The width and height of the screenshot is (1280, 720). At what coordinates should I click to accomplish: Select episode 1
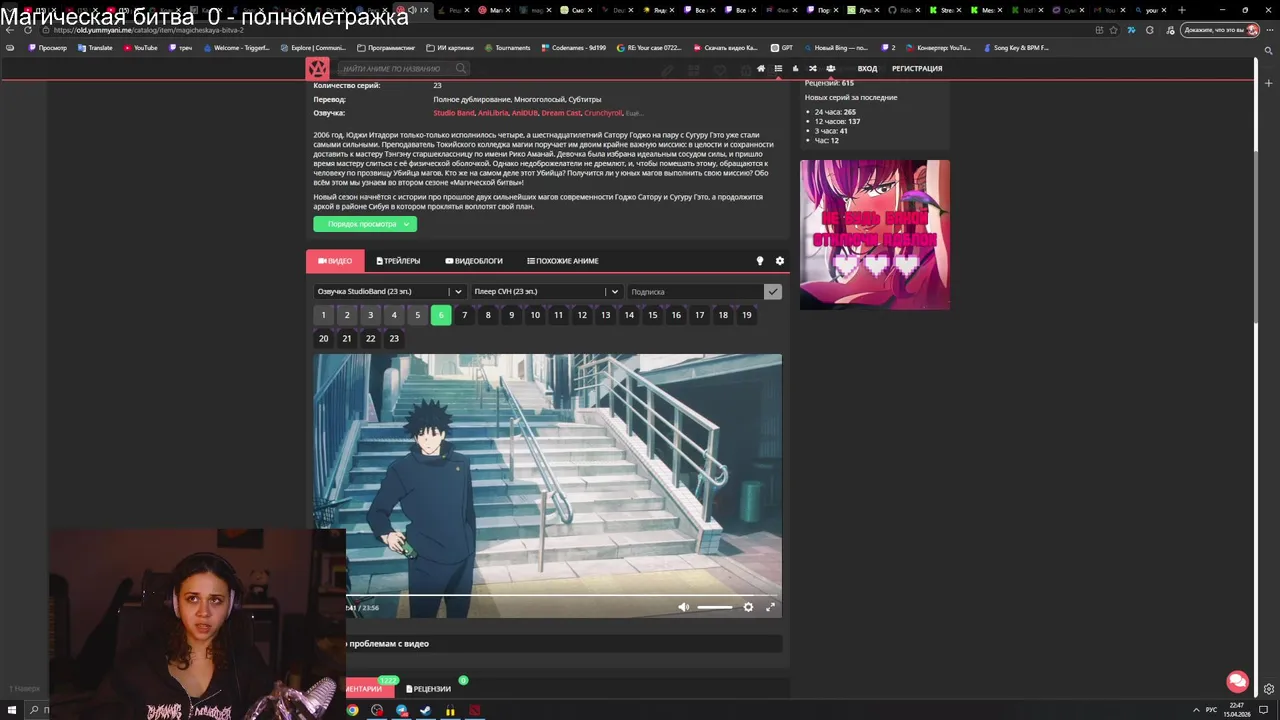click(323, 315)
